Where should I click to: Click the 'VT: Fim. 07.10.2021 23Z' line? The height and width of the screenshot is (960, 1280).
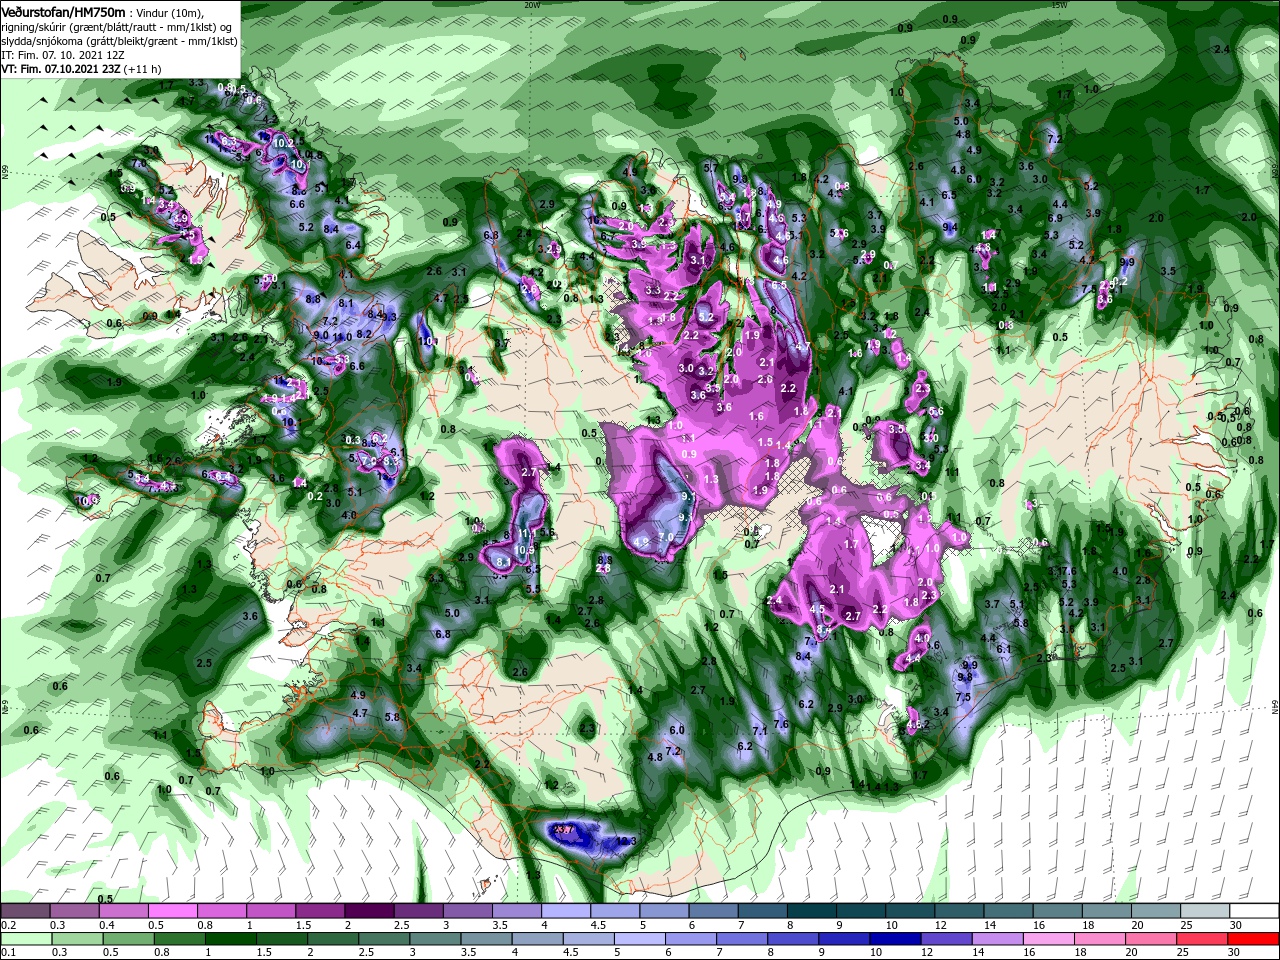tap(81, 69)
